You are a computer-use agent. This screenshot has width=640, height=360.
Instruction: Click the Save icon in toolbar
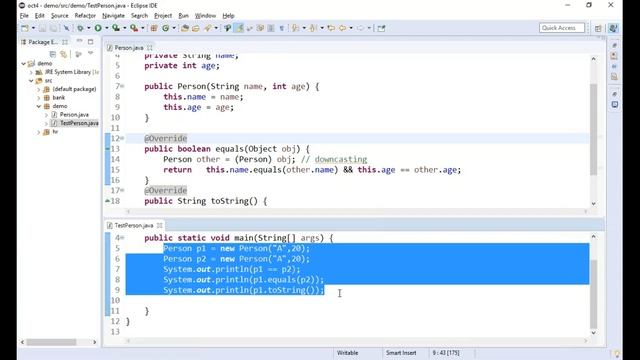point(42,28)
